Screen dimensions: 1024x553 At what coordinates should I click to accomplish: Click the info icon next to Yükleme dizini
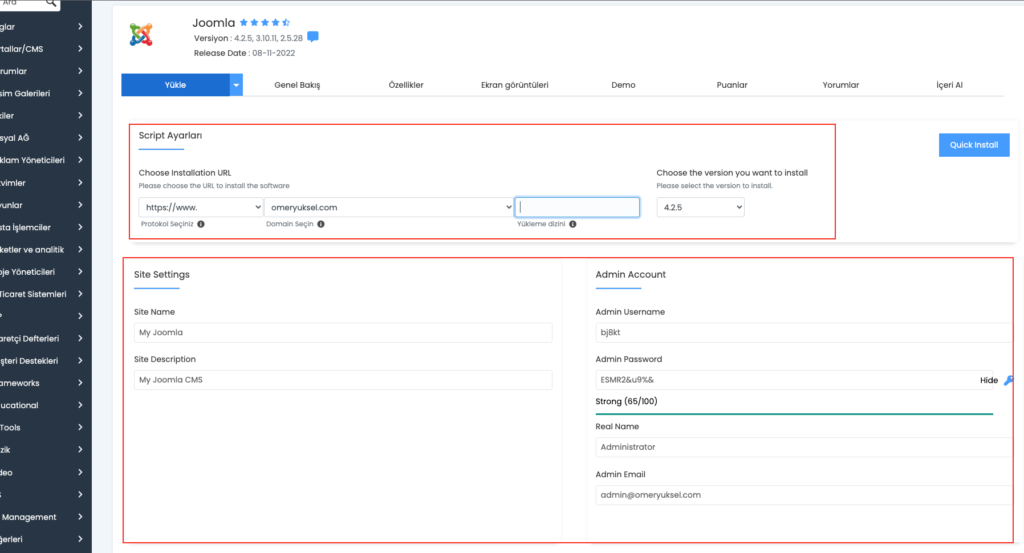[x=573, y=224]
